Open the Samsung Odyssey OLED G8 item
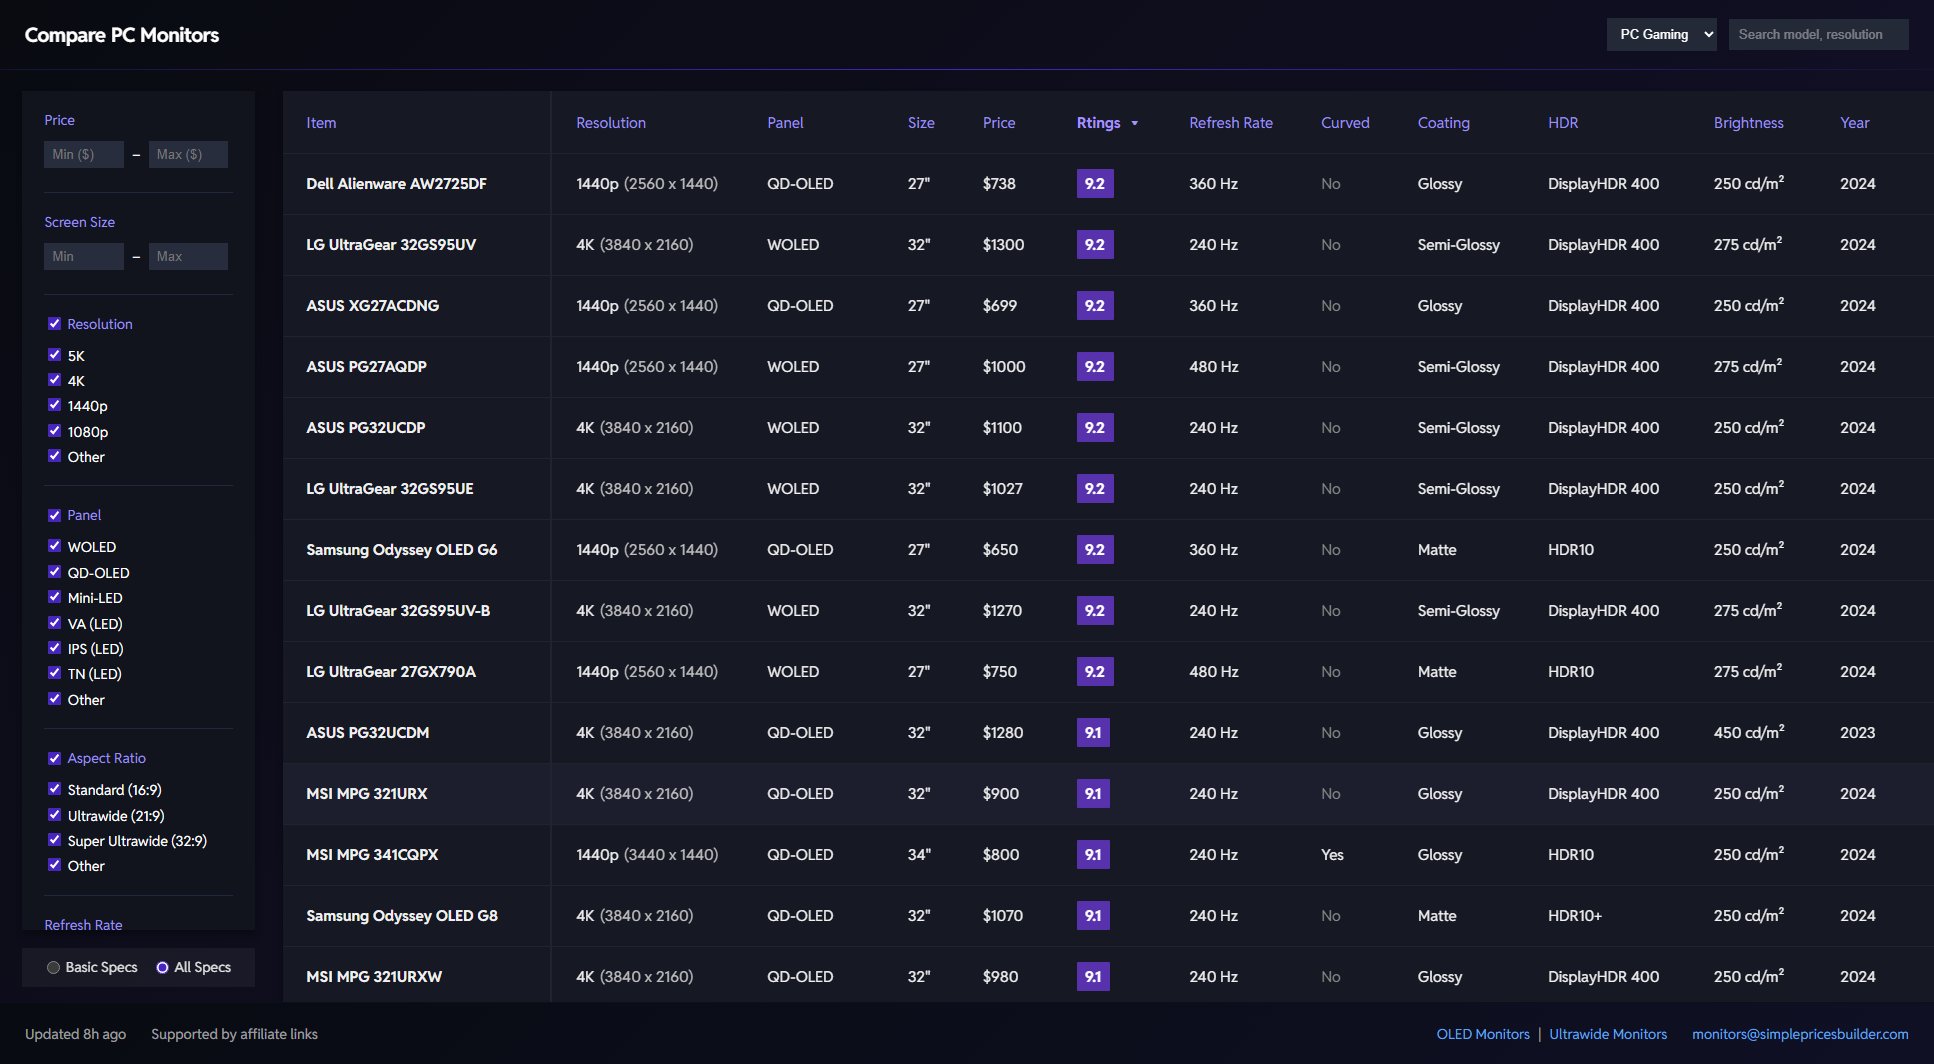Screen dimensions: 1934x1064 coord(401,916)
